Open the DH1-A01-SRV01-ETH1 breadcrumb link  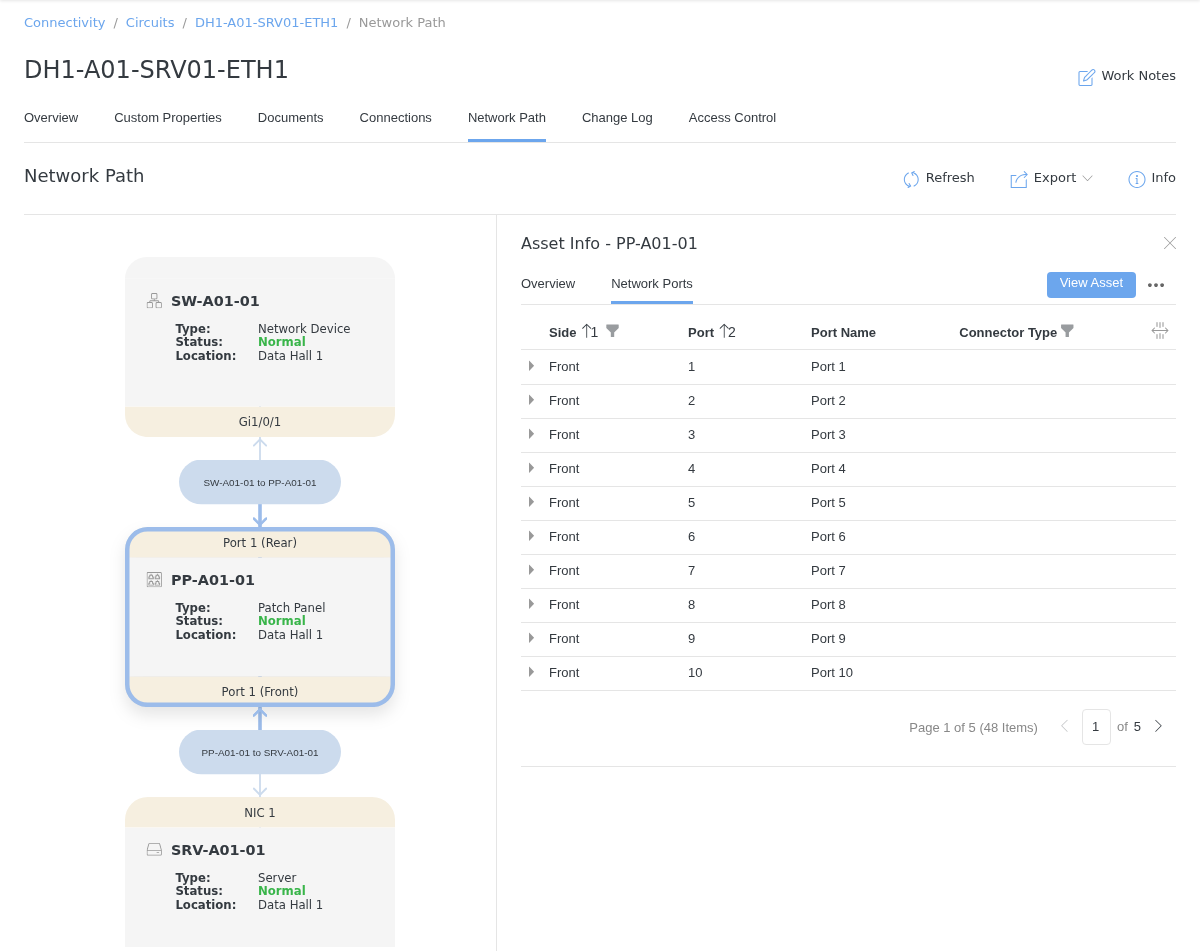(x=267, y=23)
